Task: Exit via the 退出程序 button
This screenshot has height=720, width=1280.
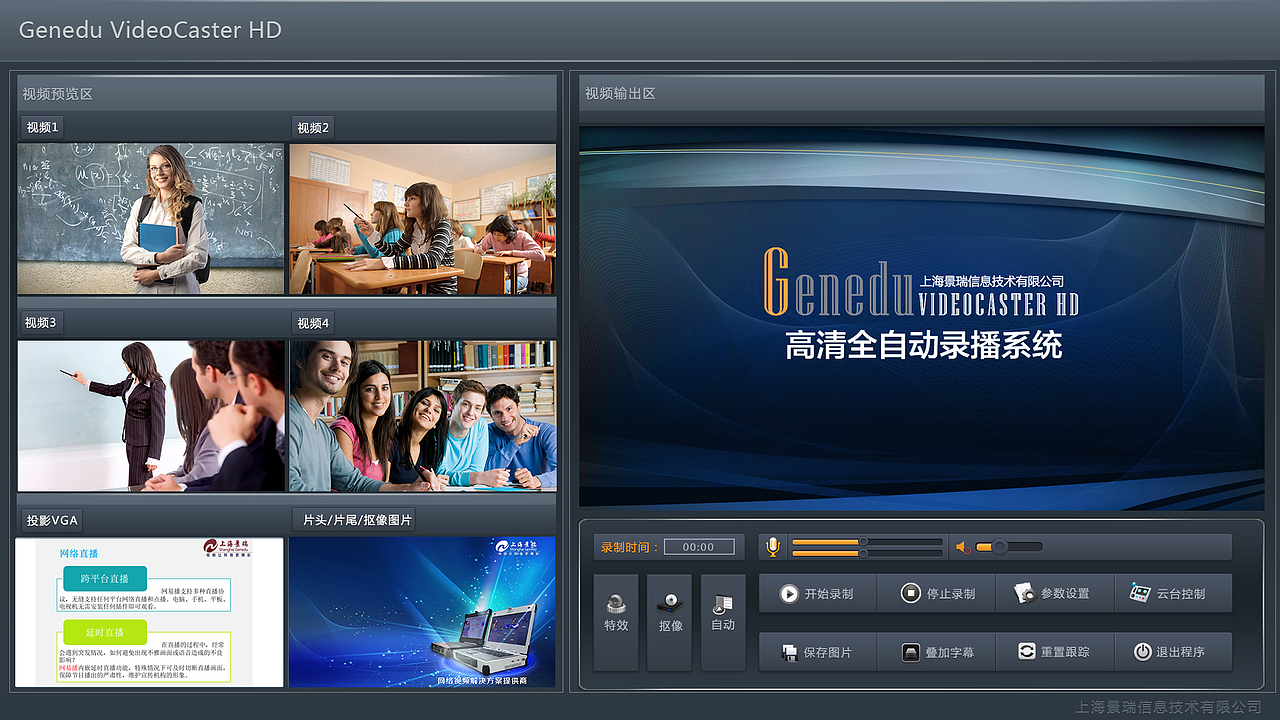Action: coord(1173,652)
